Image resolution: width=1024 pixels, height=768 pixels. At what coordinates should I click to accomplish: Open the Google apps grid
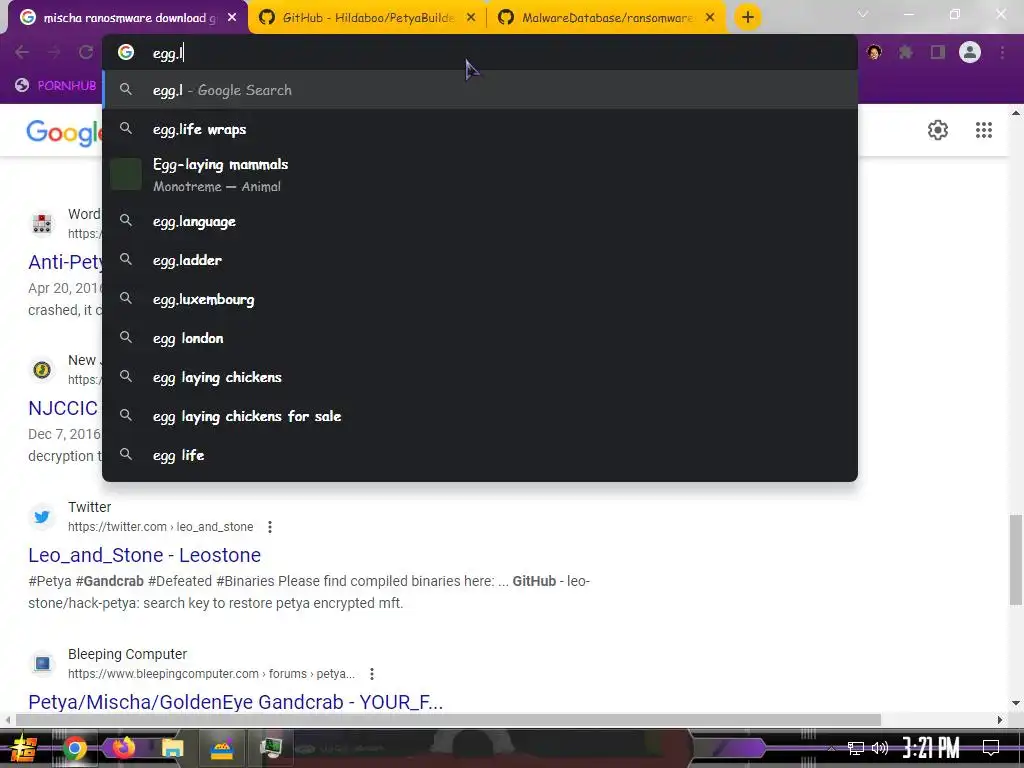[984, 130]
